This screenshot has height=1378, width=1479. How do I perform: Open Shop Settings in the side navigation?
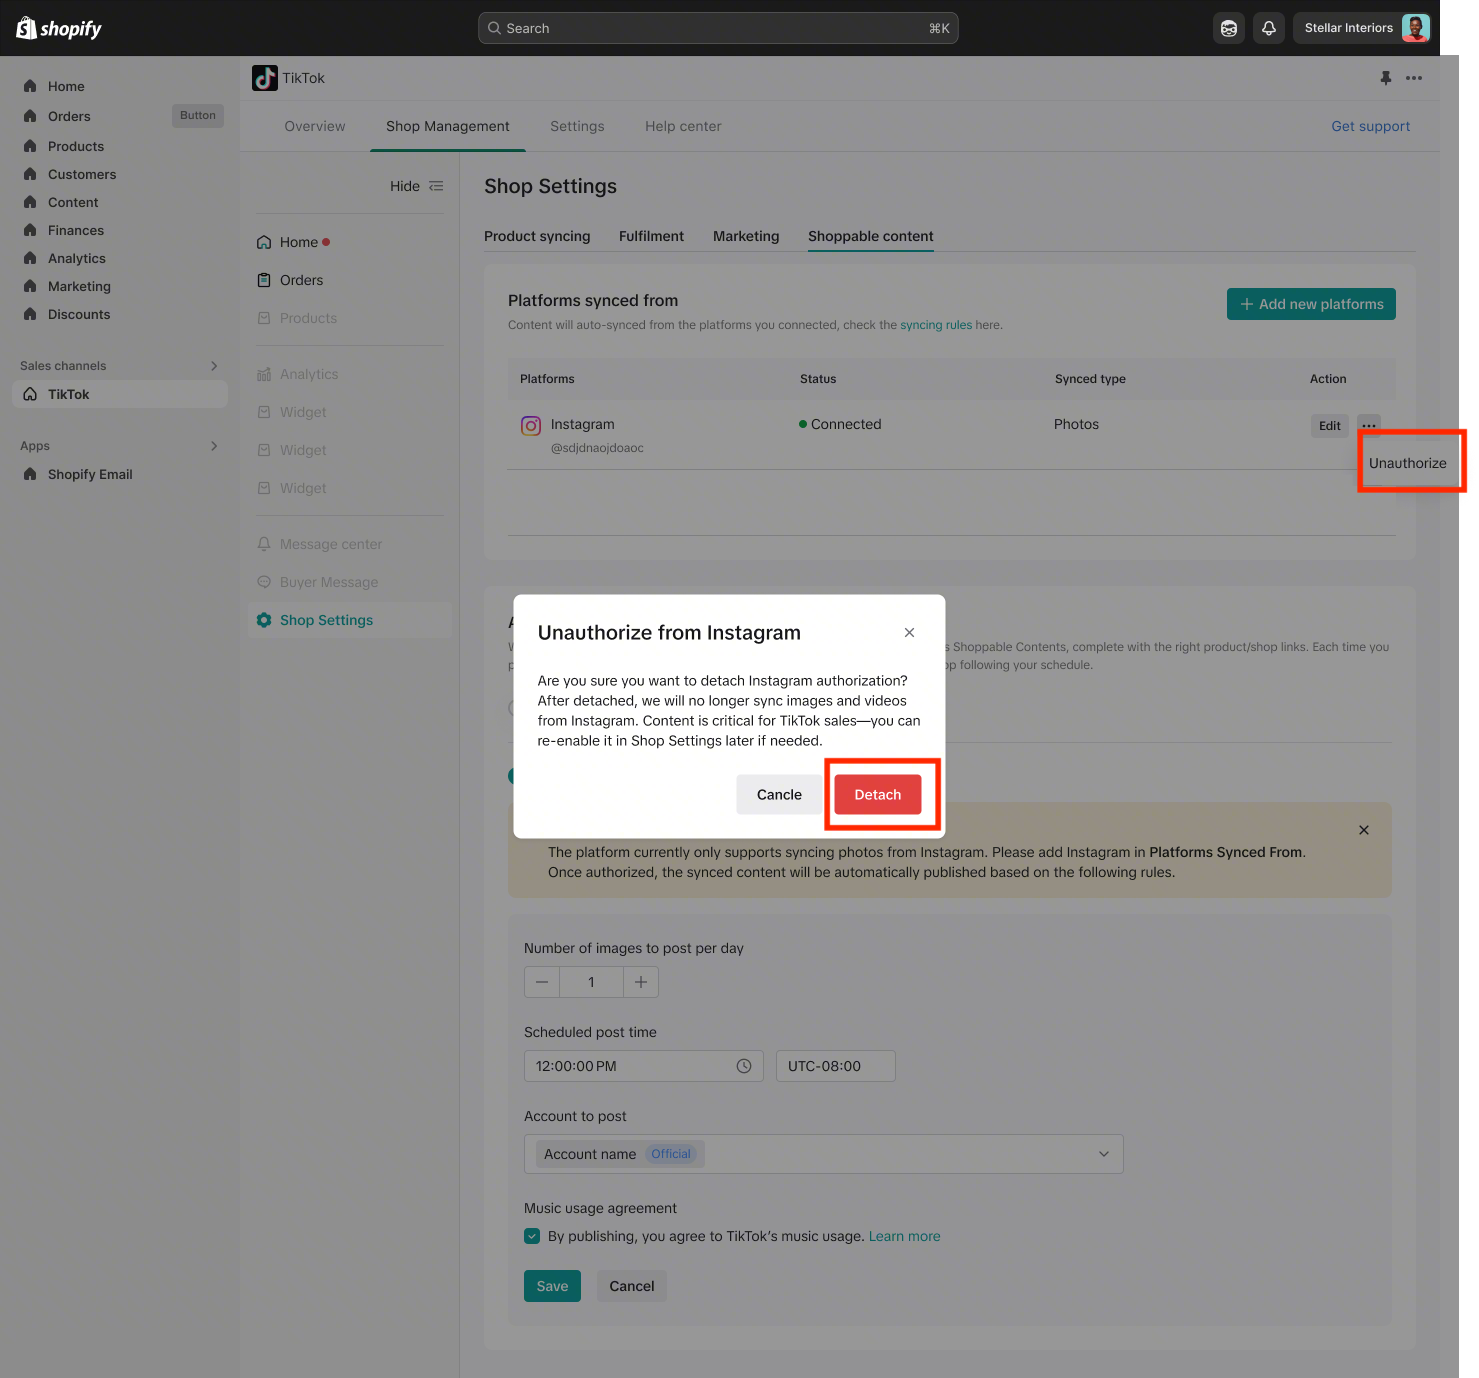[350, 620]
